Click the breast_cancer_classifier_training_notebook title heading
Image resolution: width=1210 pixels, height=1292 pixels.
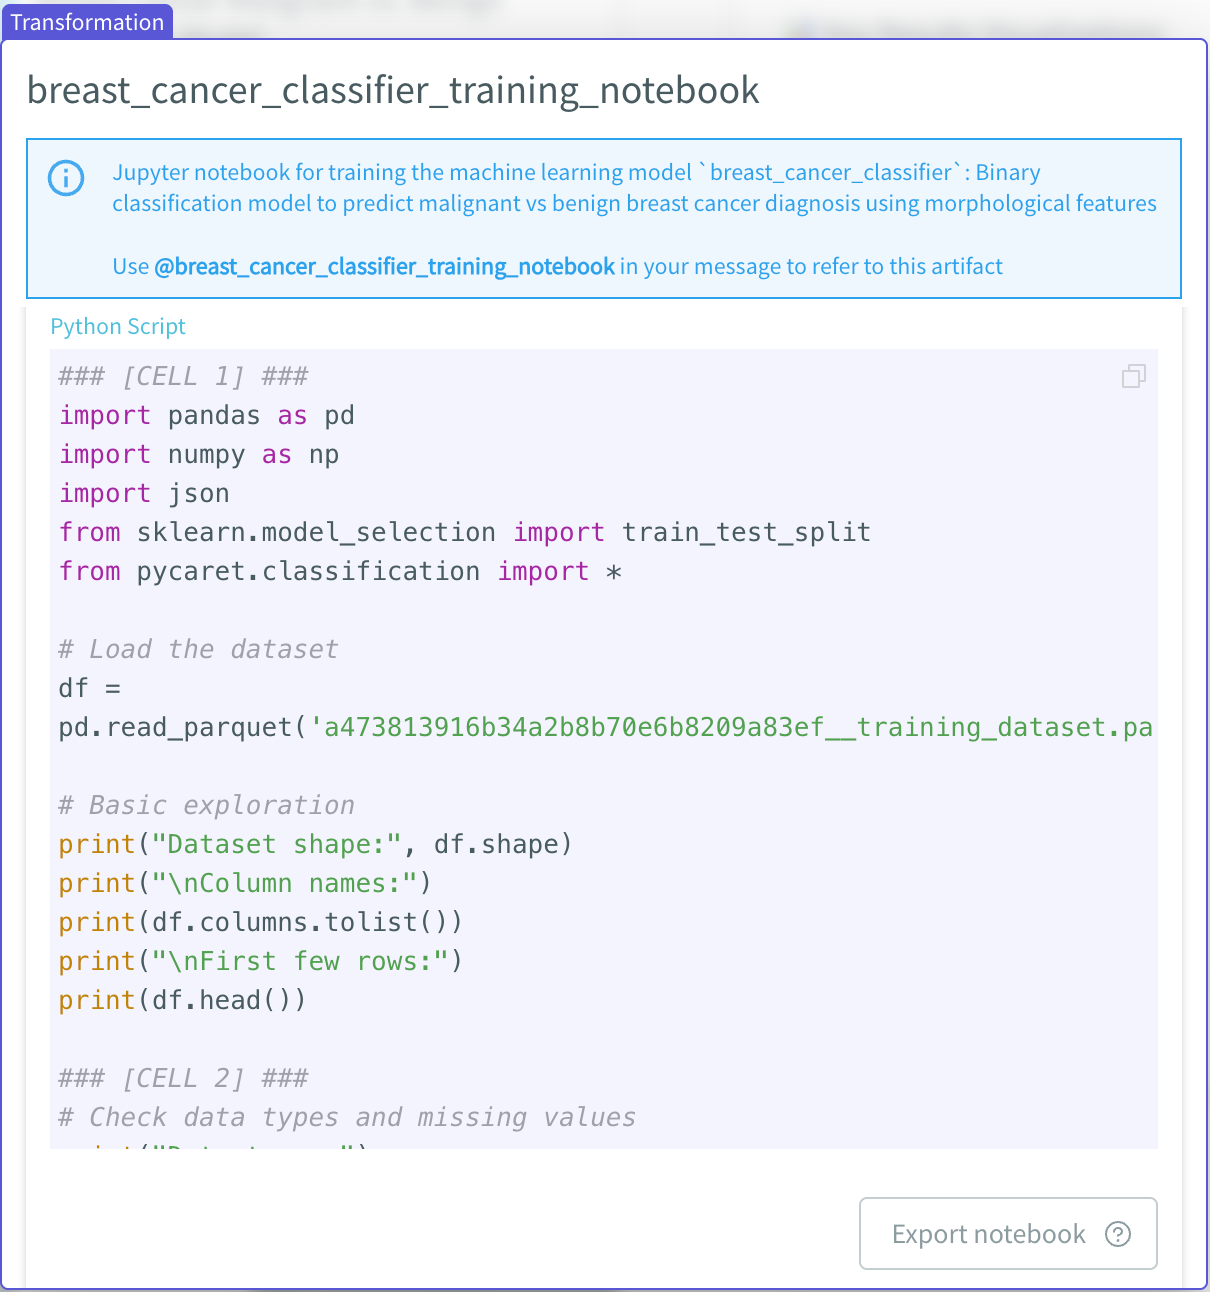coord(393,90)
